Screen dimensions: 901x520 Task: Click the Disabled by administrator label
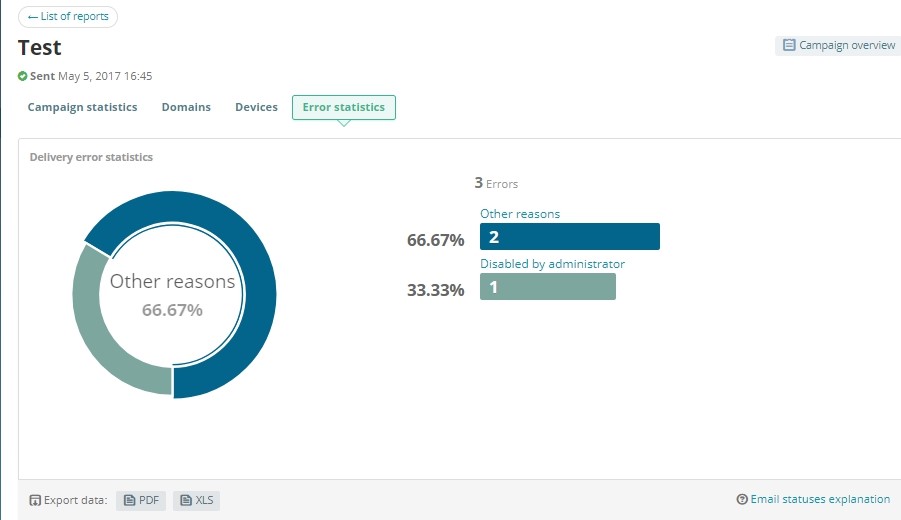click(x=552, y=264)
